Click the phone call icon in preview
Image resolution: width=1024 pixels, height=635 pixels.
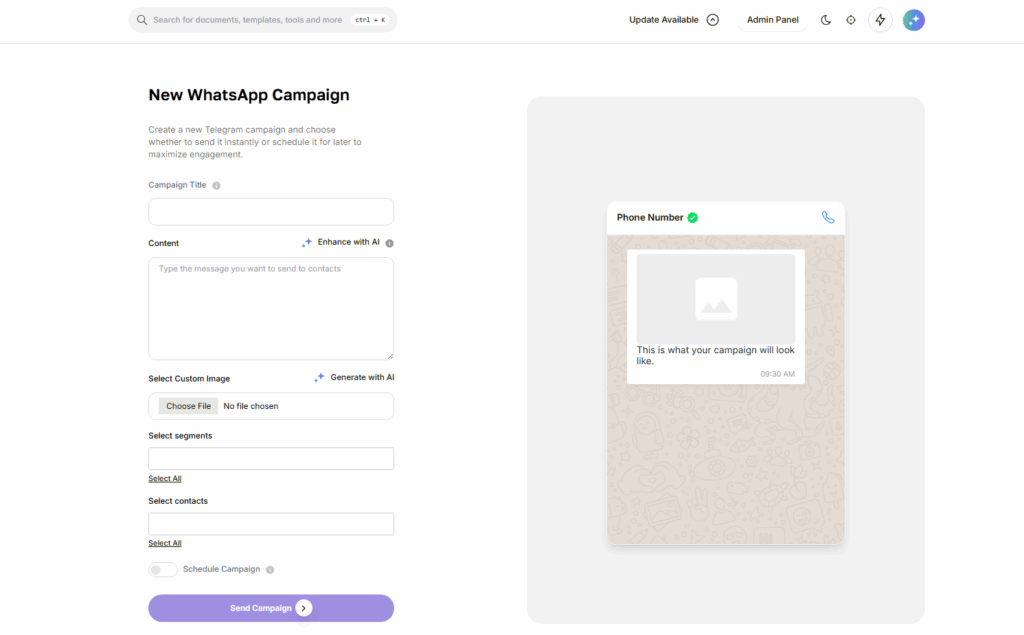827,218
